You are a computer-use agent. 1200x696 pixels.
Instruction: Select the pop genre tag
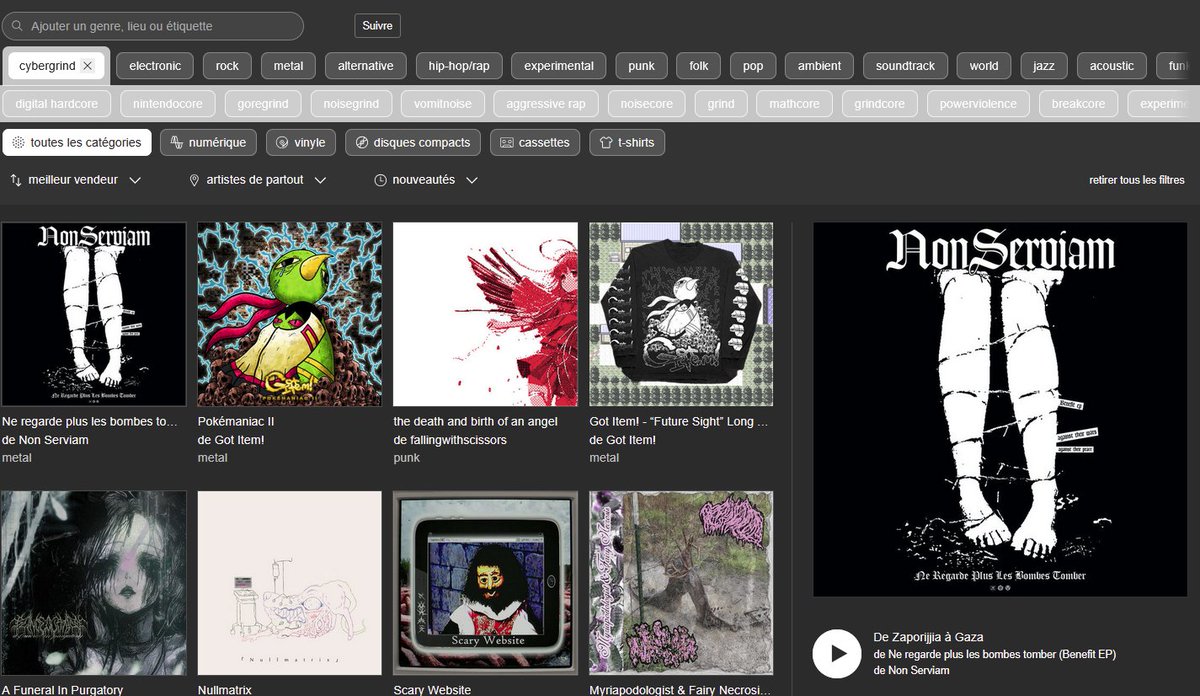(753, 66)
